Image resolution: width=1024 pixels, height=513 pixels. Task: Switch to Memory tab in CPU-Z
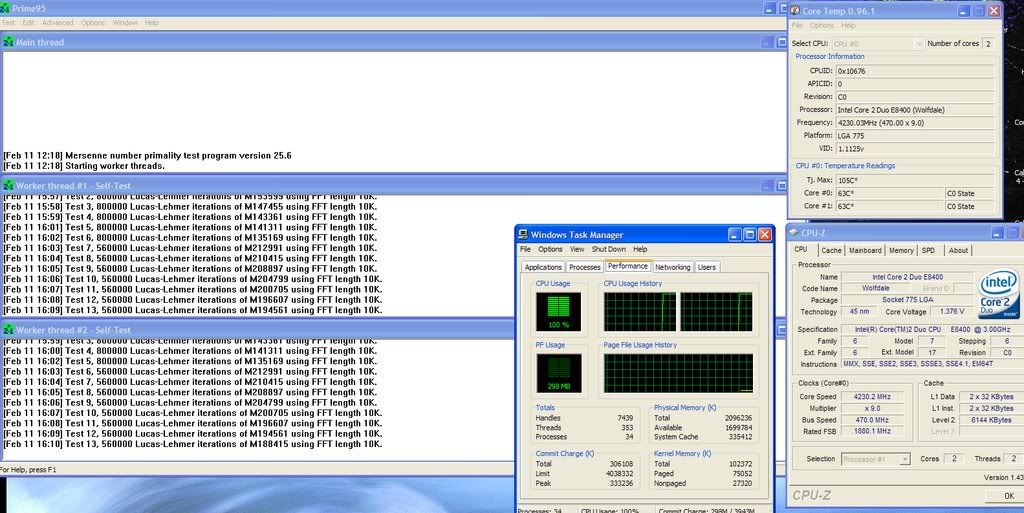(x=901, y=251)
